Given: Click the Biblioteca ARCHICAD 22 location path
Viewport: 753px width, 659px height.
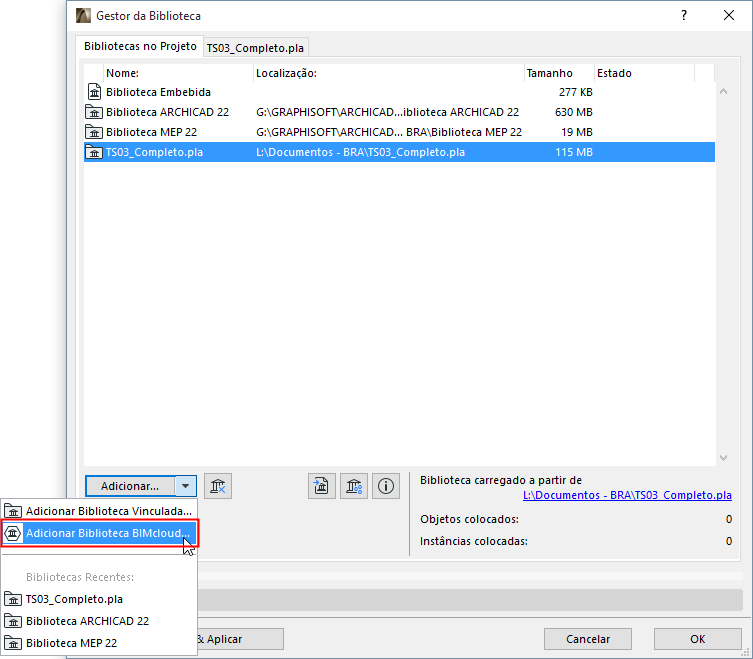Looking at the screenshot, I should click(x=388, y=112).
